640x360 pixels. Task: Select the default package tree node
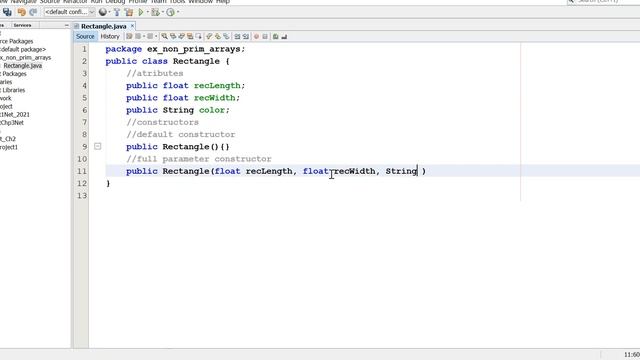pyautogui.click(x=23, y=49)
